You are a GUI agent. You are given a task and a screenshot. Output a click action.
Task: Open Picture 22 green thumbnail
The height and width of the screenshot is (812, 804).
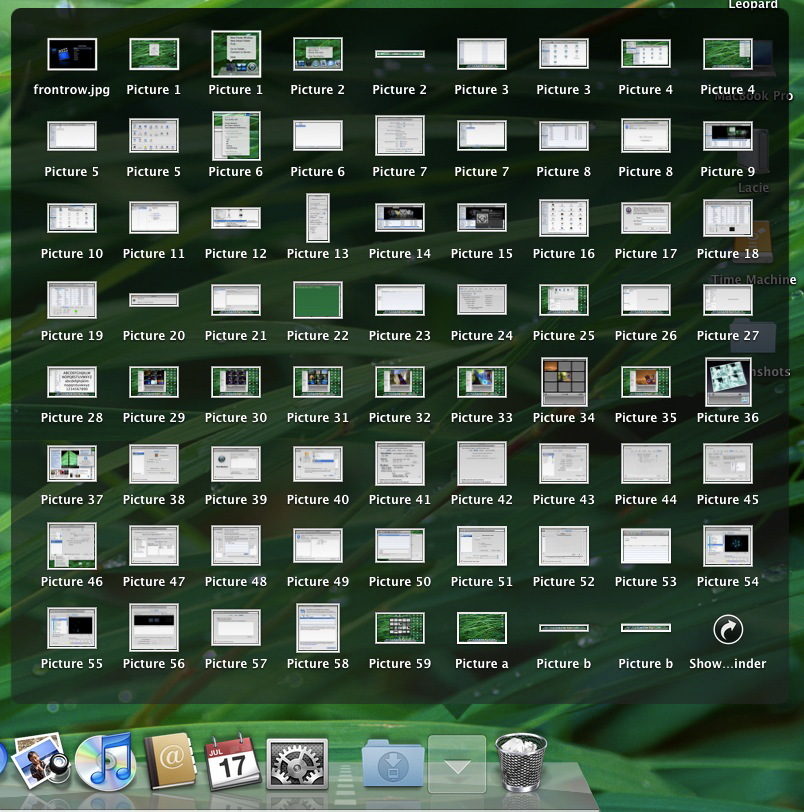318,299
